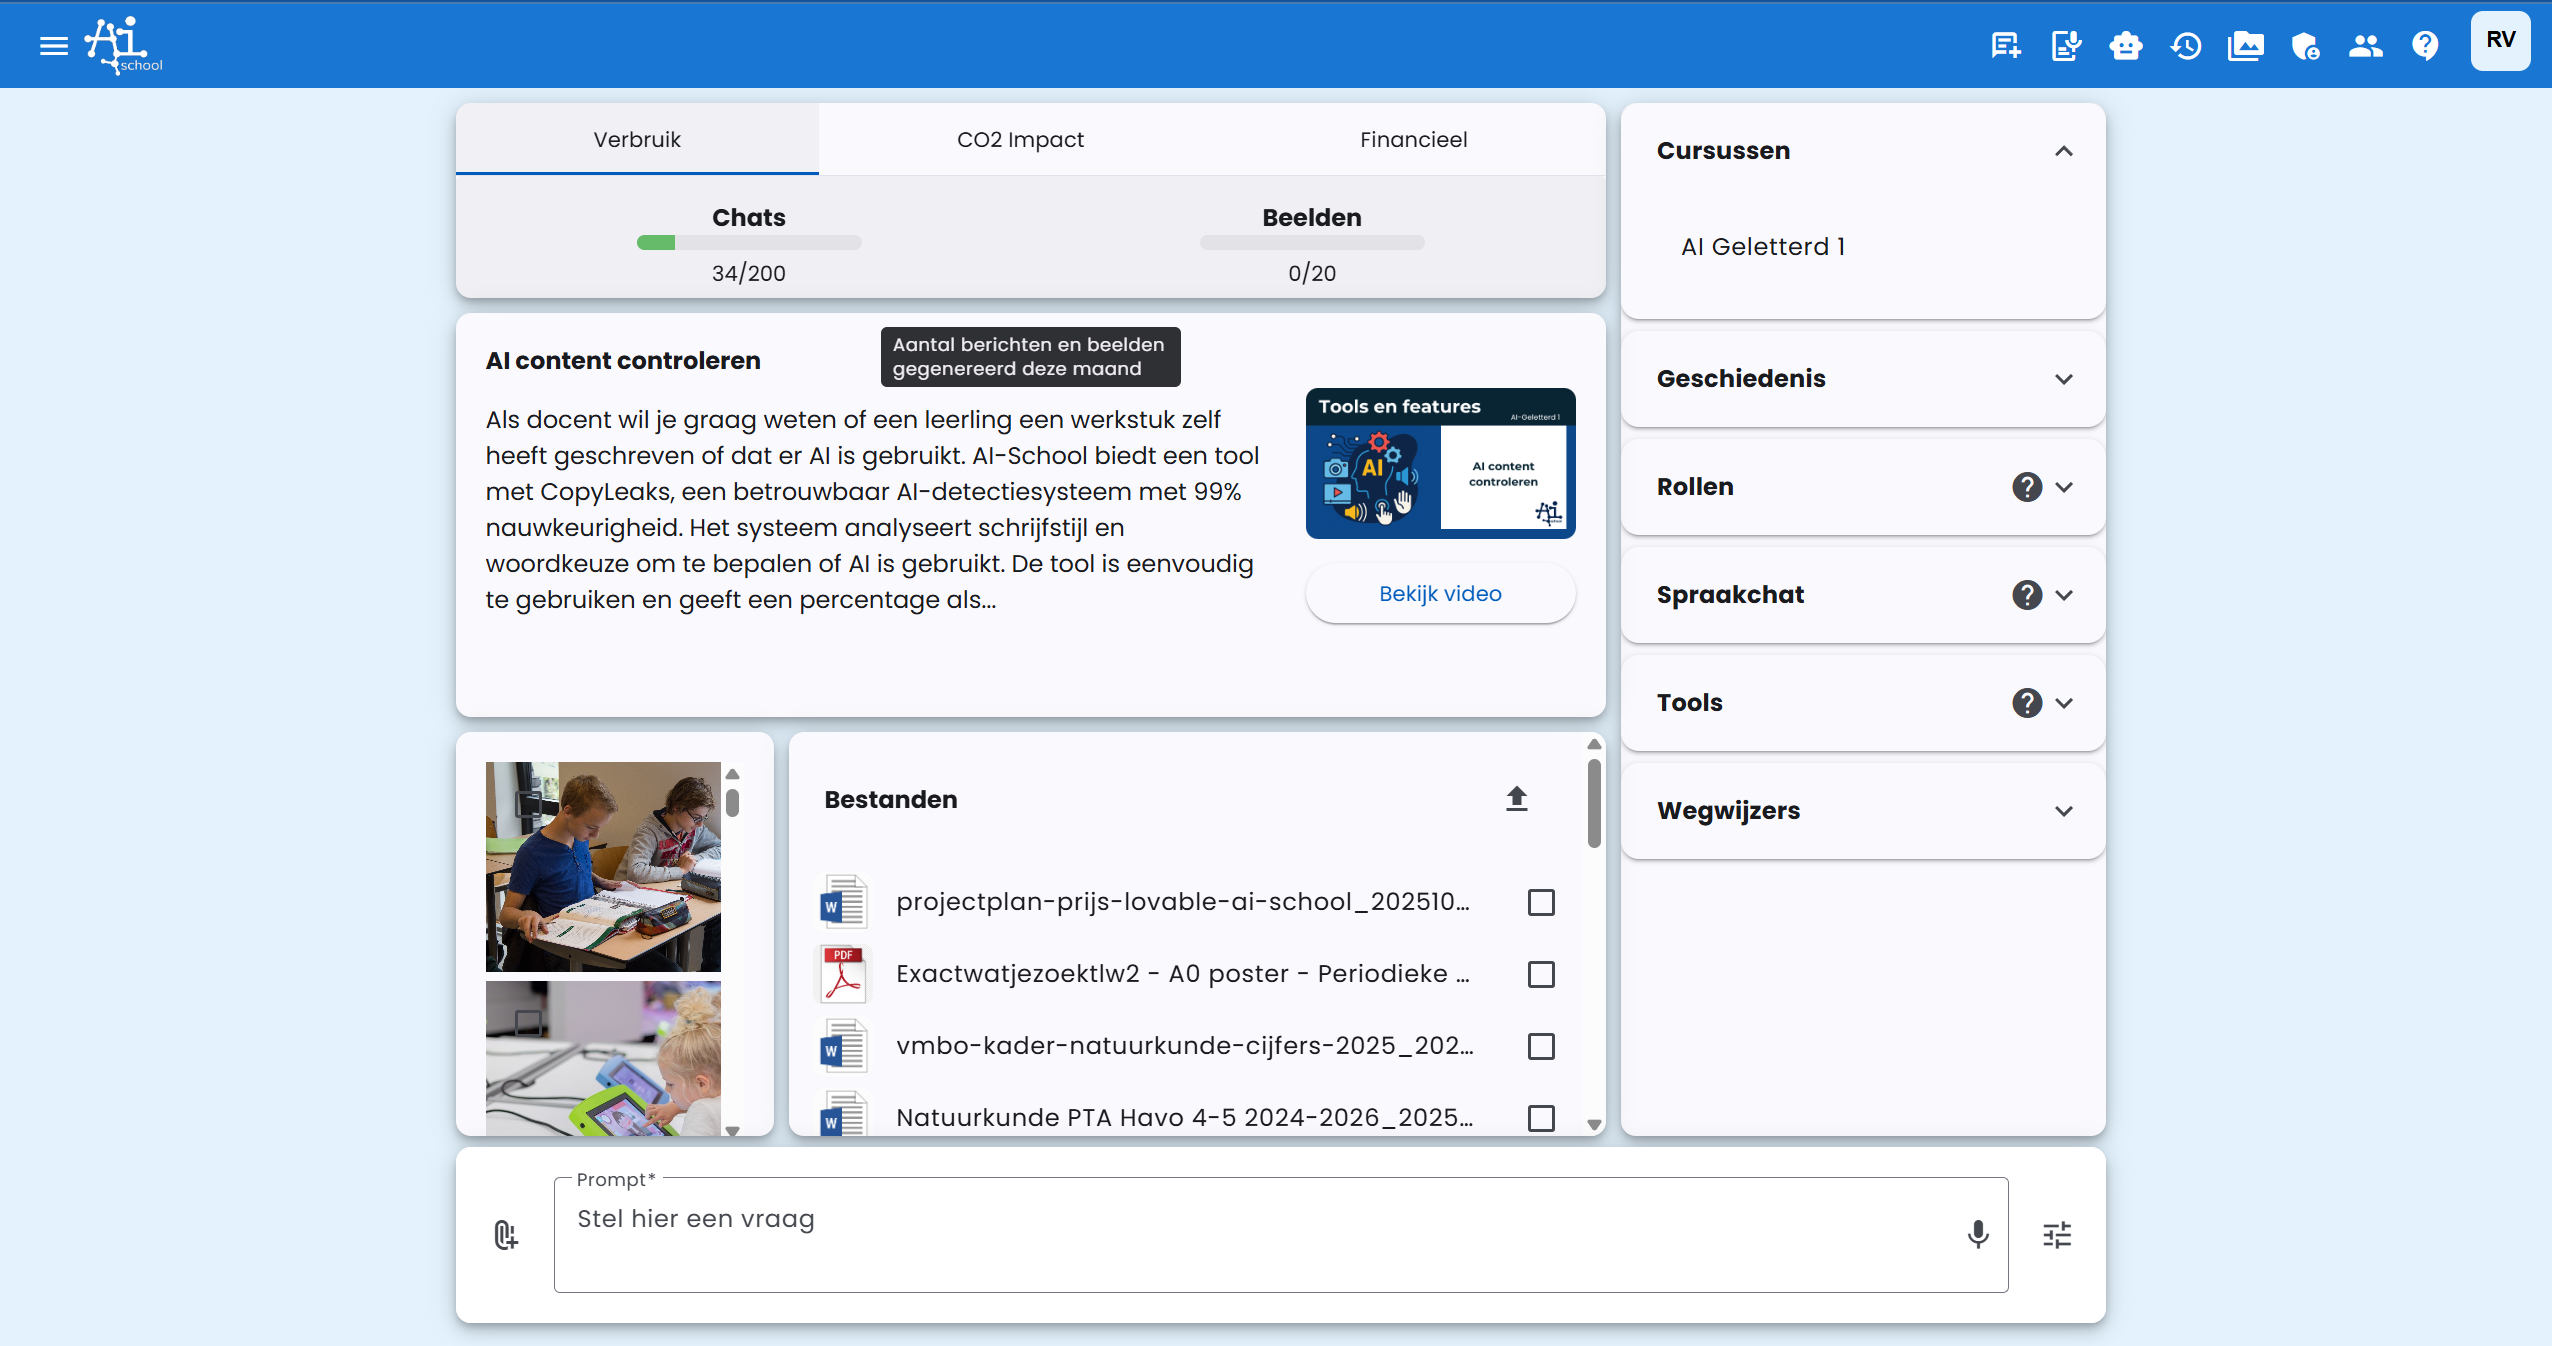Open the Financieel tab

(x=1412, y=139)
